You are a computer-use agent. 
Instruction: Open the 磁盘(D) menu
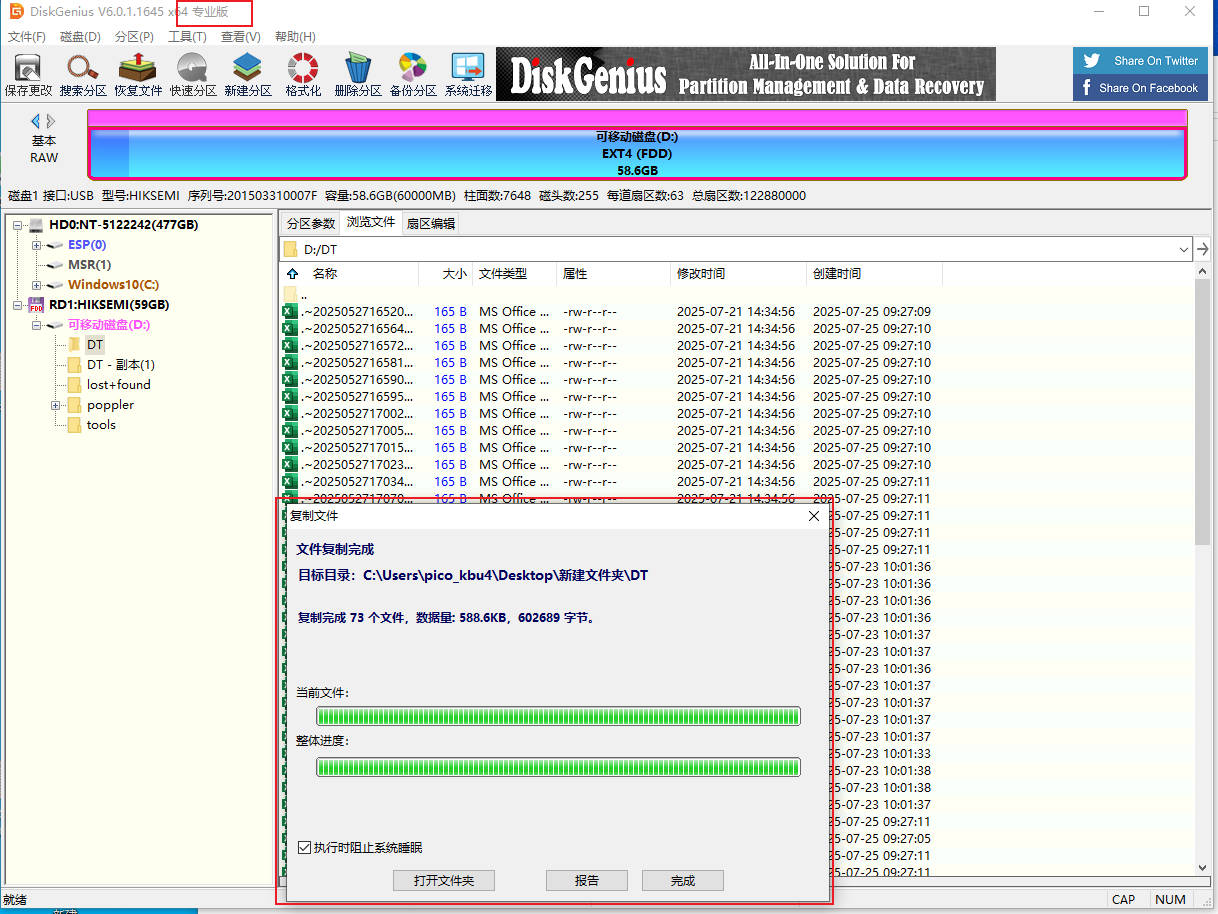click(80, 37)
